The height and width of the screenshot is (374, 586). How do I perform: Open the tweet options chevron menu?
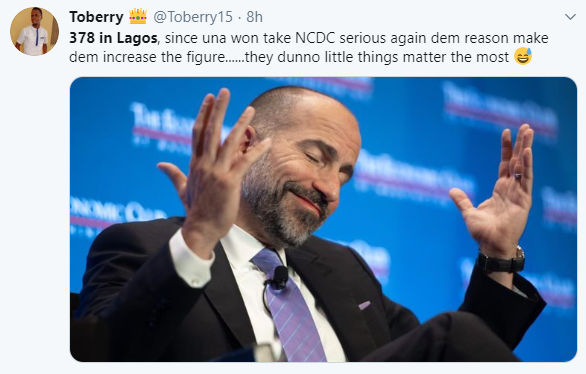tap(570, 17)
